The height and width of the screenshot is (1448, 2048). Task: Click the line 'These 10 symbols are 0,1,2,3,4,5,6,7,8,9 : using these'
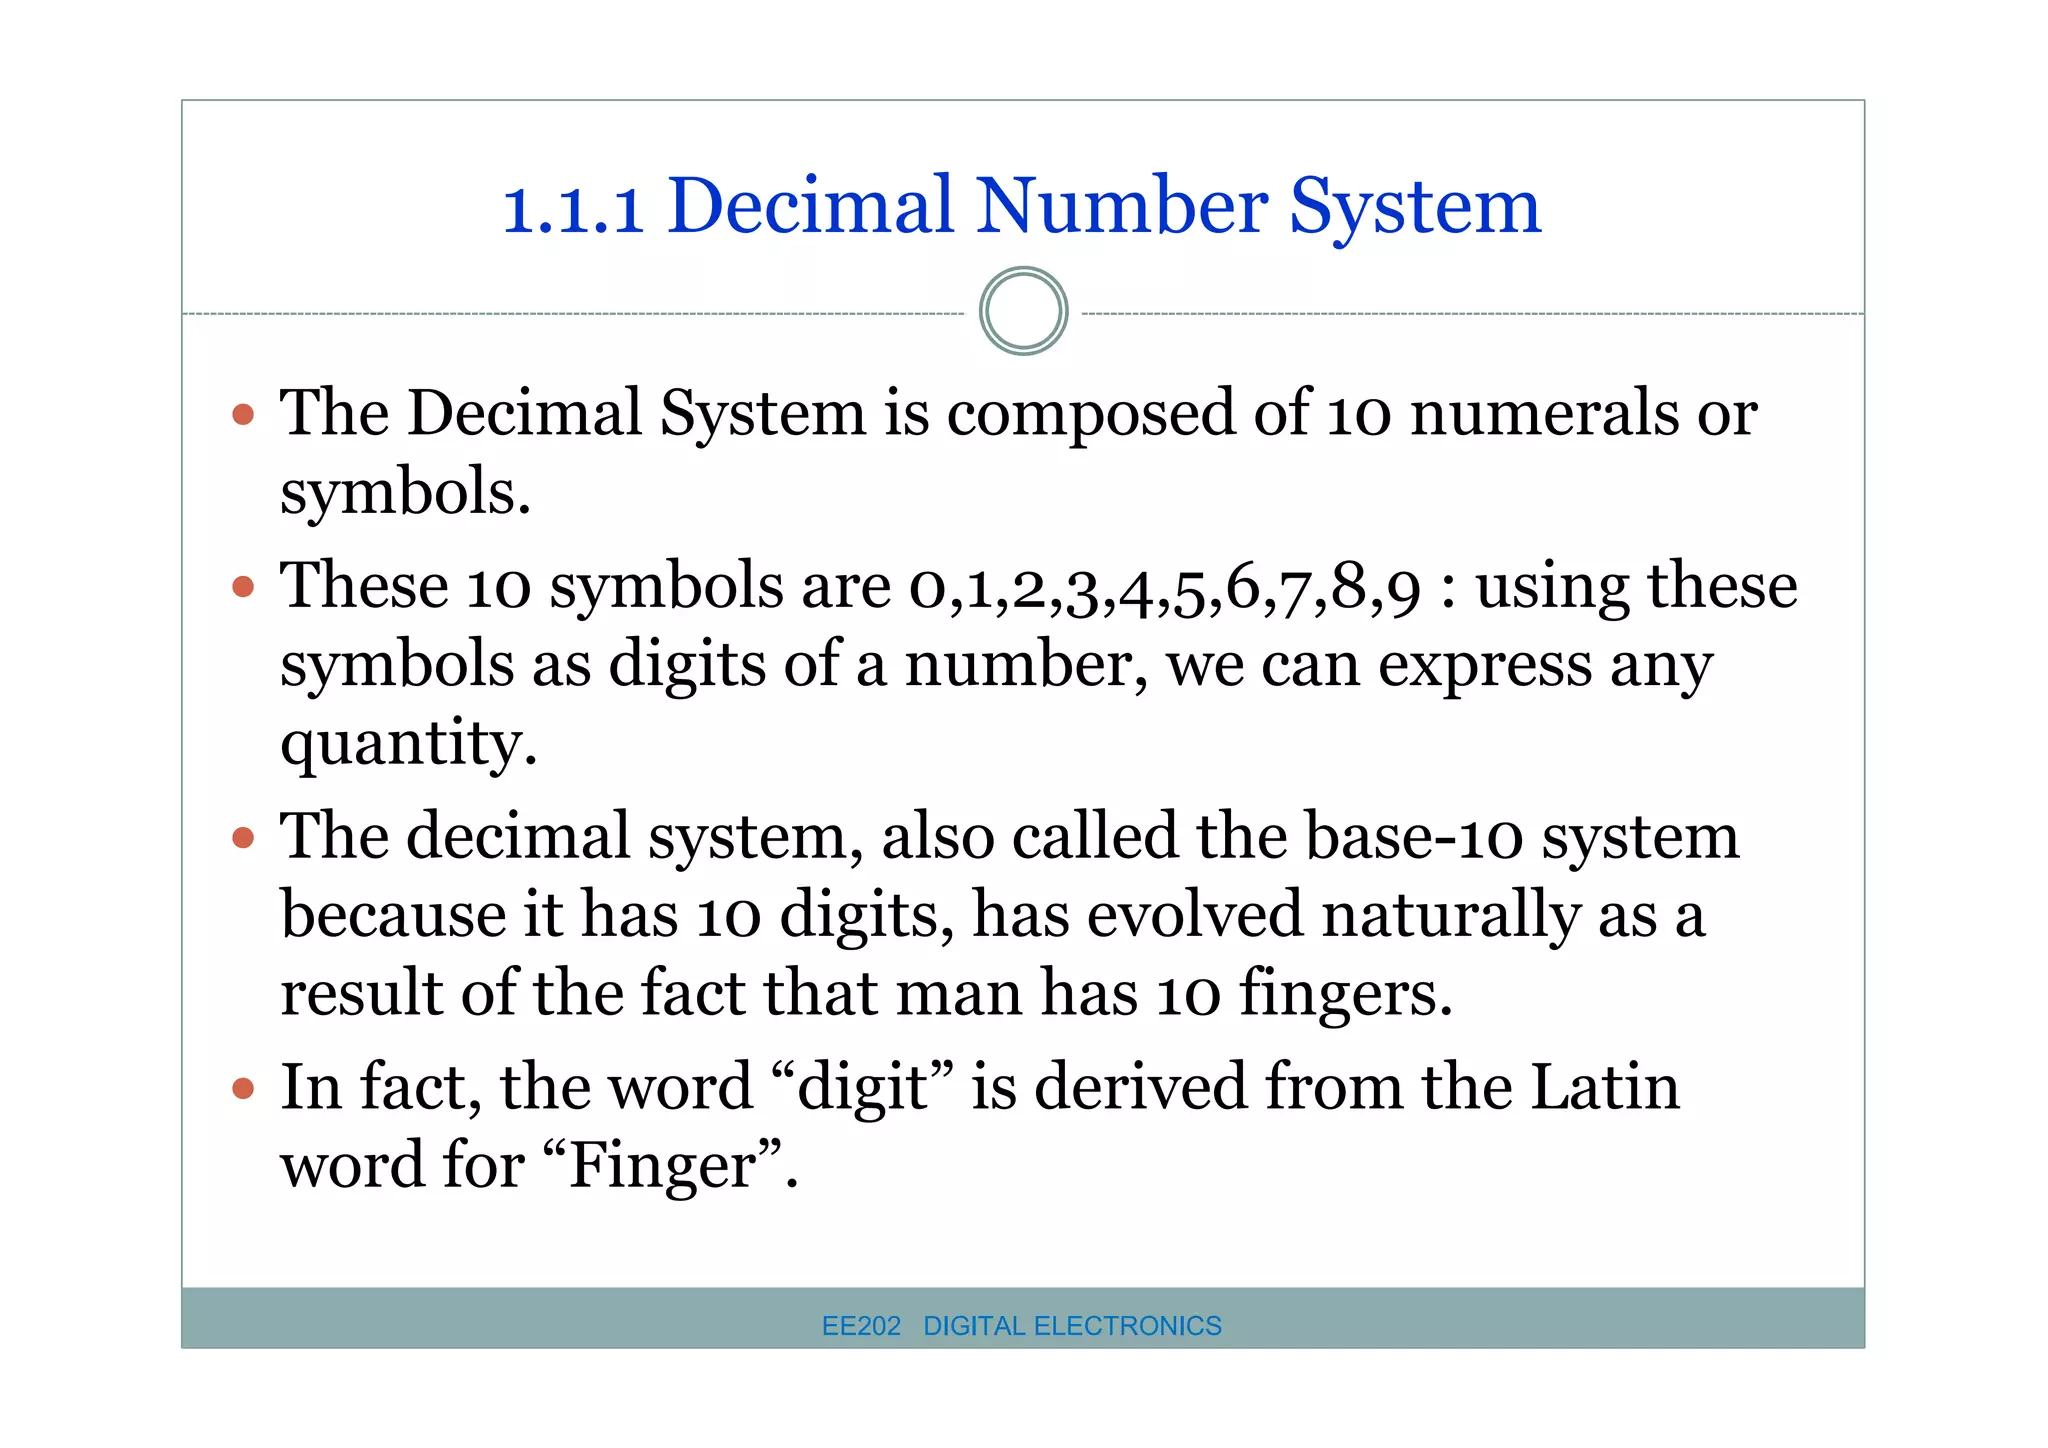coord(1038,586)
